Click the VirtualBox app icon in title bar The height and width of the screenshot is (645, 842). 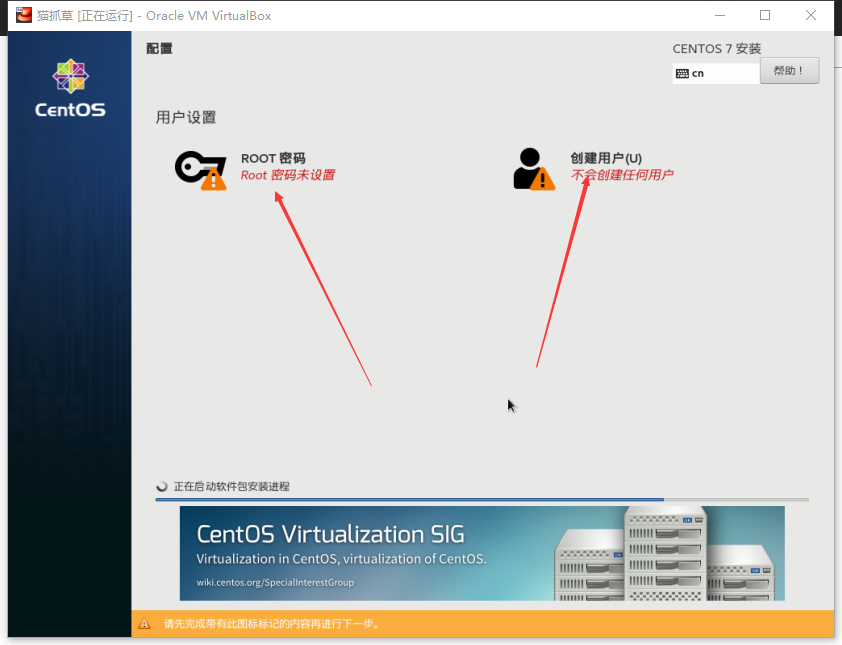coord(24,15)
